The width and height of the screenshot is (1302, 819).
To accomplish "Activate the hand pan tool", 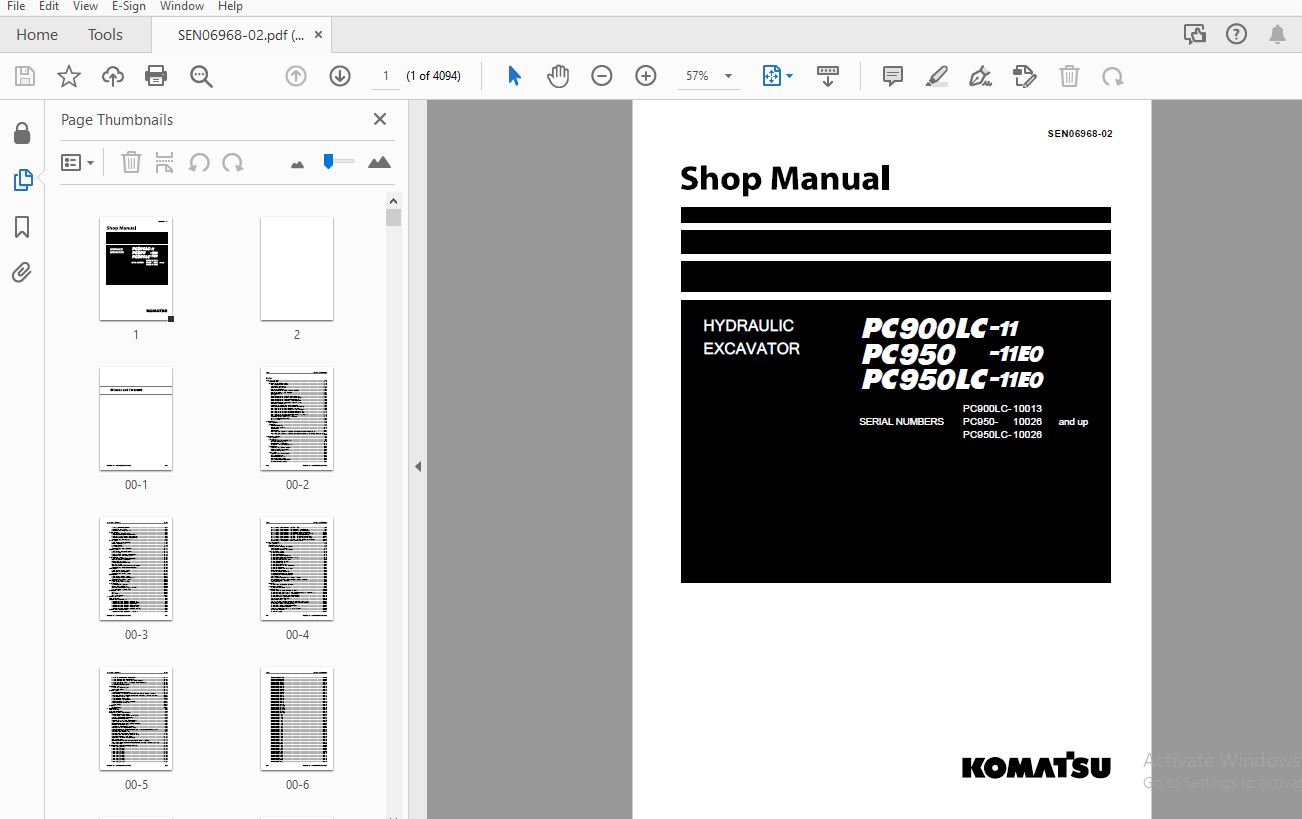I will point(558,76).
